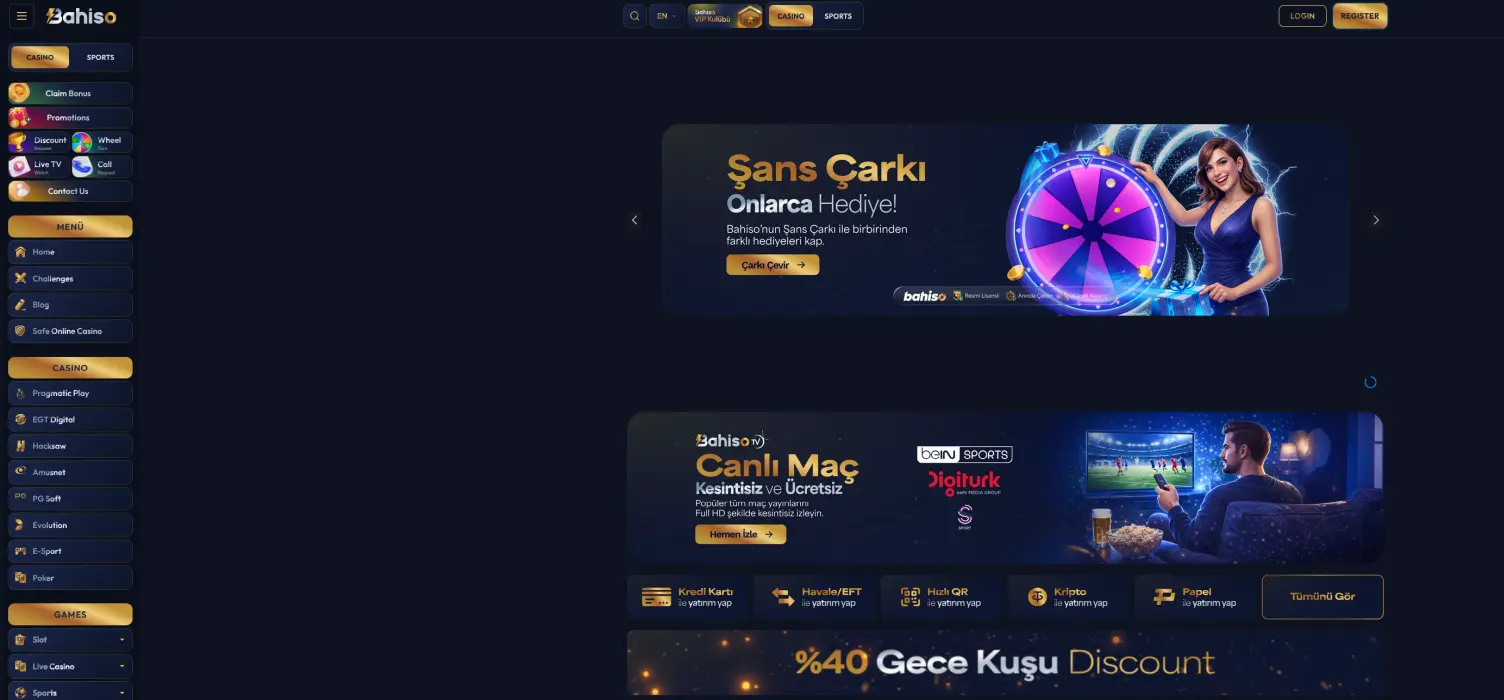Screen dimensions: 1504x700
Task: Choose Kripto deposit method tile
Action: [1069, 597]
